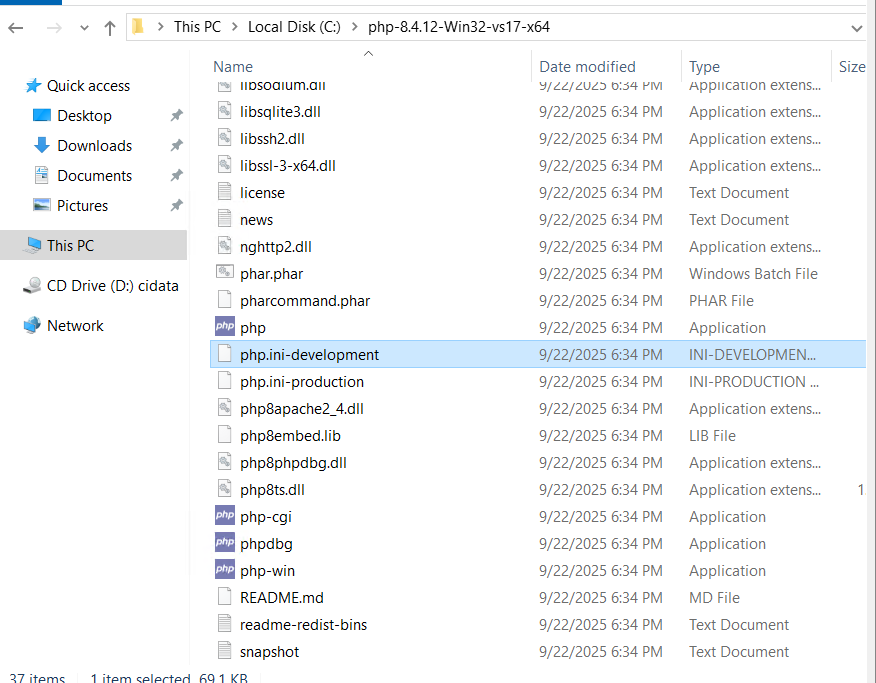Click the libsqlite3.dll file icon

point(225,111)
